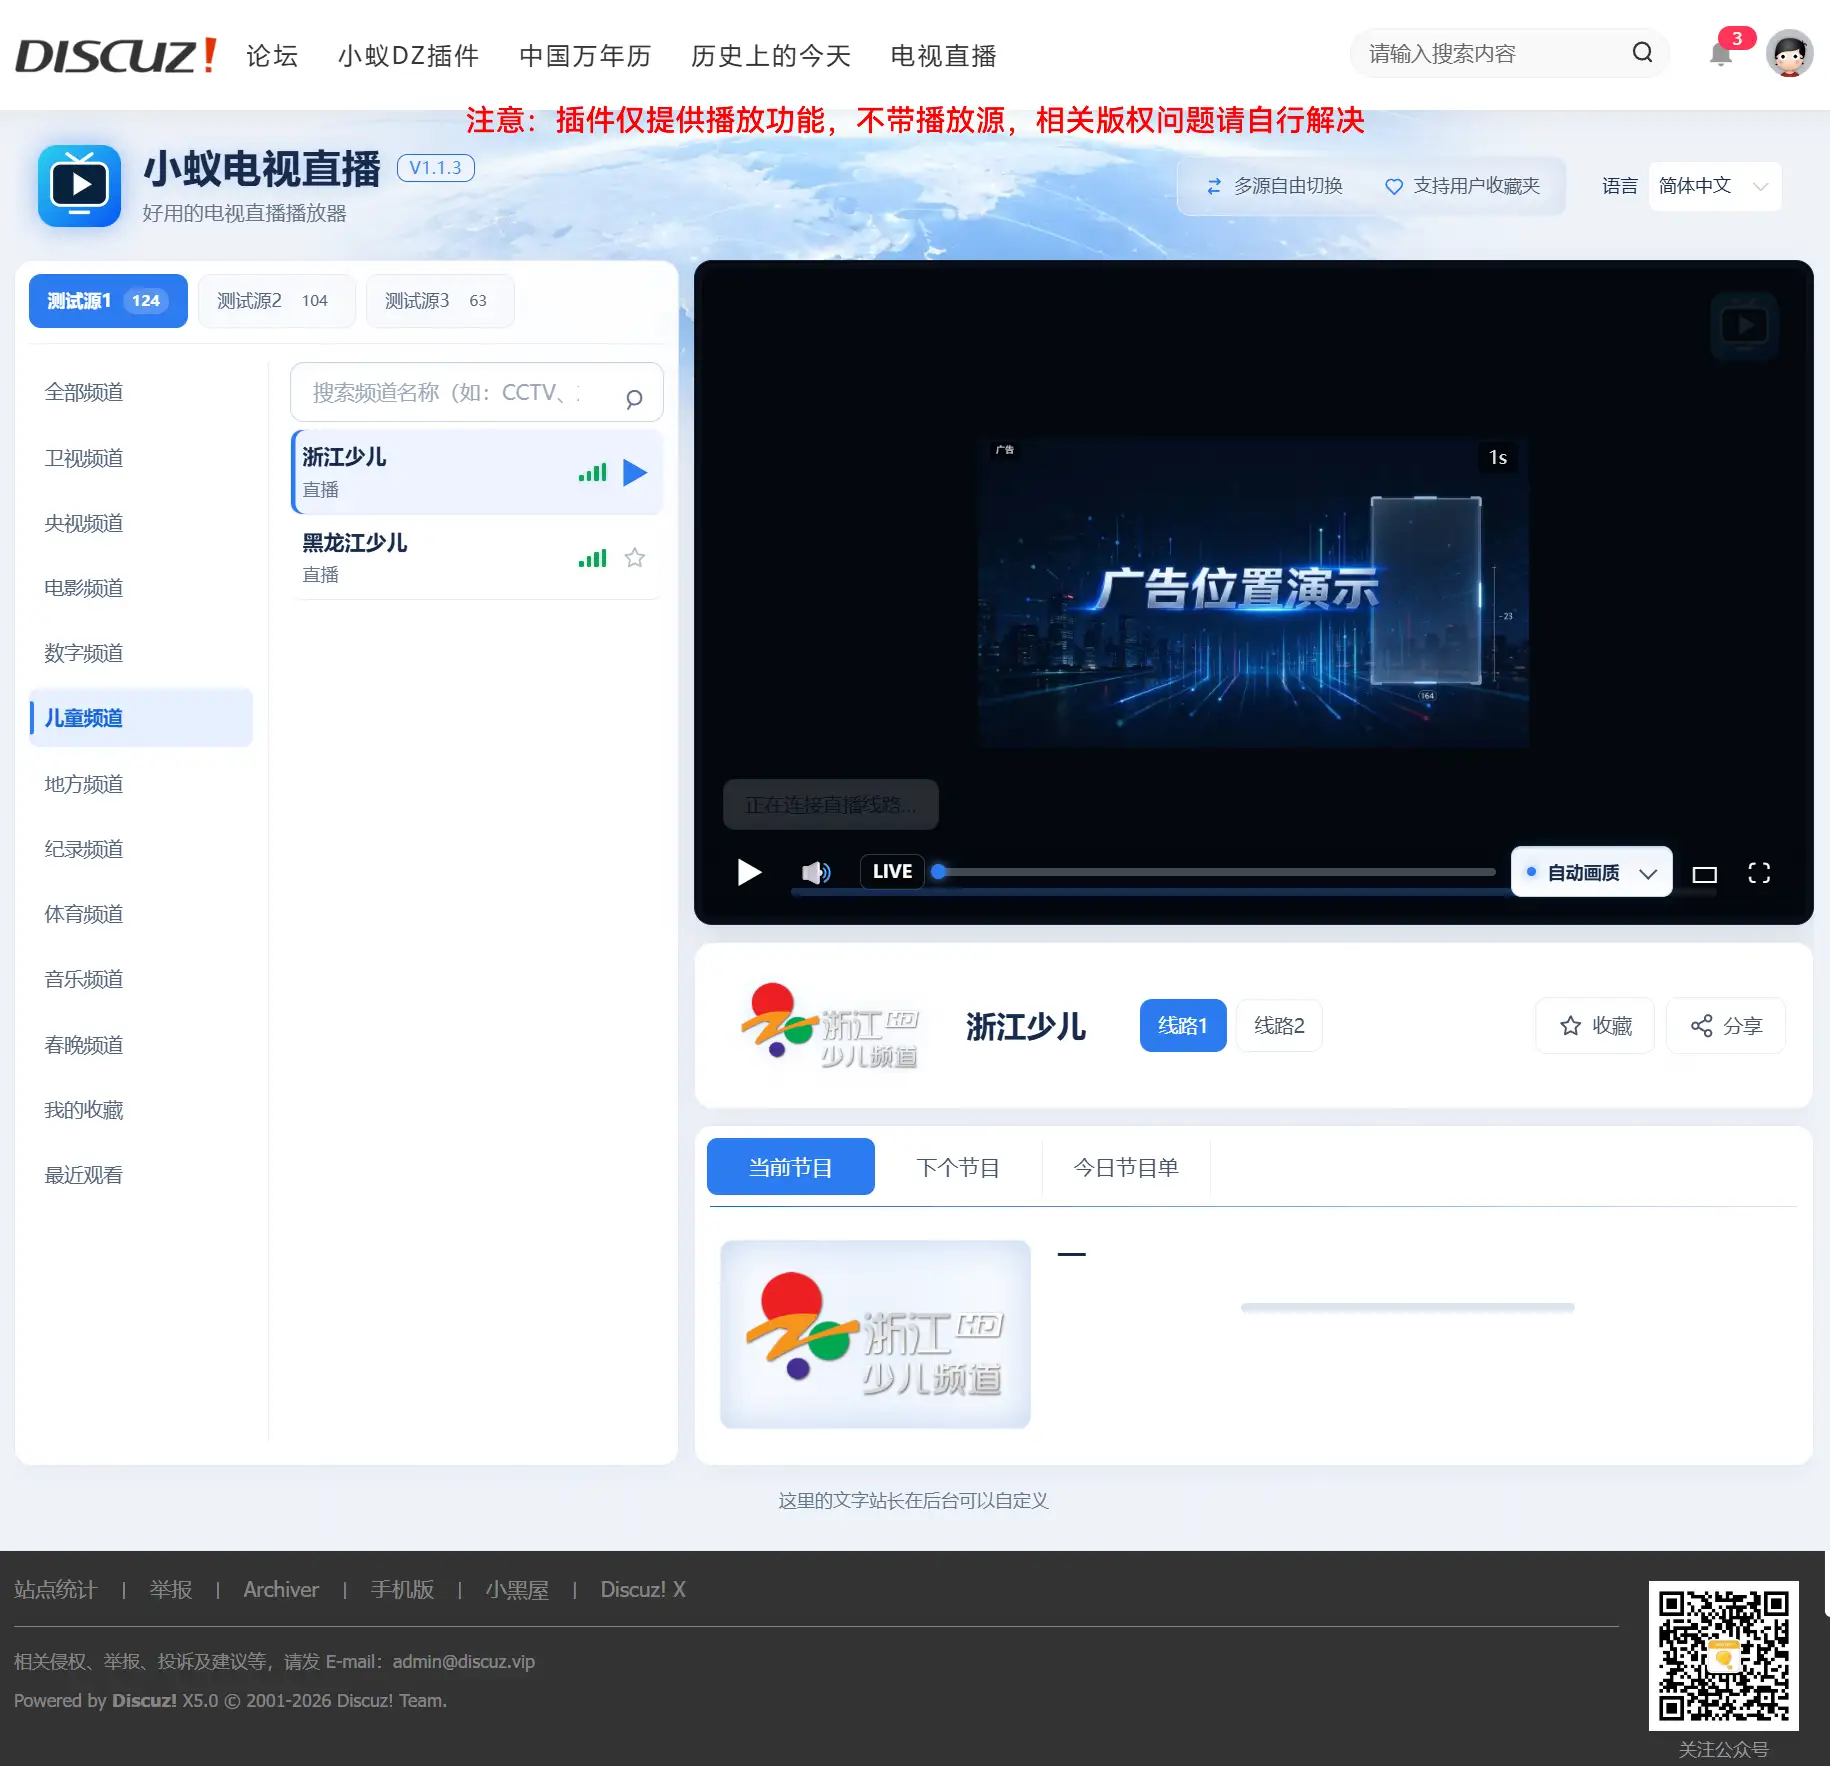Click the ad position demo thumbnail
Screen dimensions: 1830x1766
tap(1253, 592)
